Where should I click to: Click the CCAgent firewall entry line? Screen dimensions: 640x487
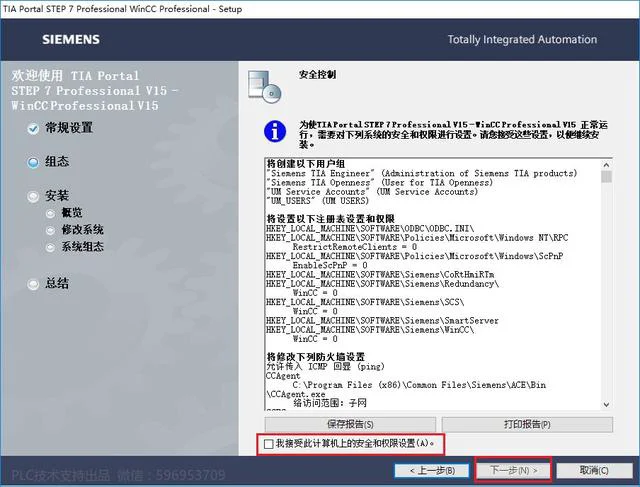283,376
